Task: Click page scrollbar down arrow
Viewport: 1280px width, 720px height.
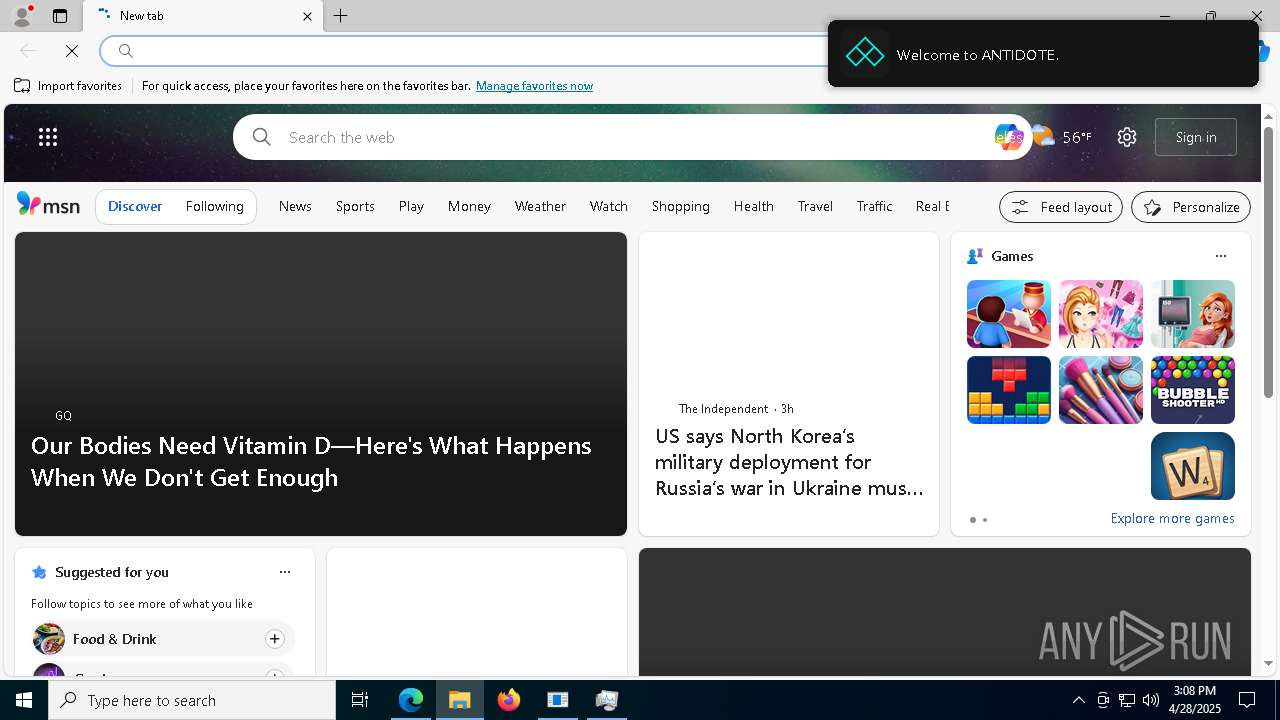Action: tap(1269, 663)
